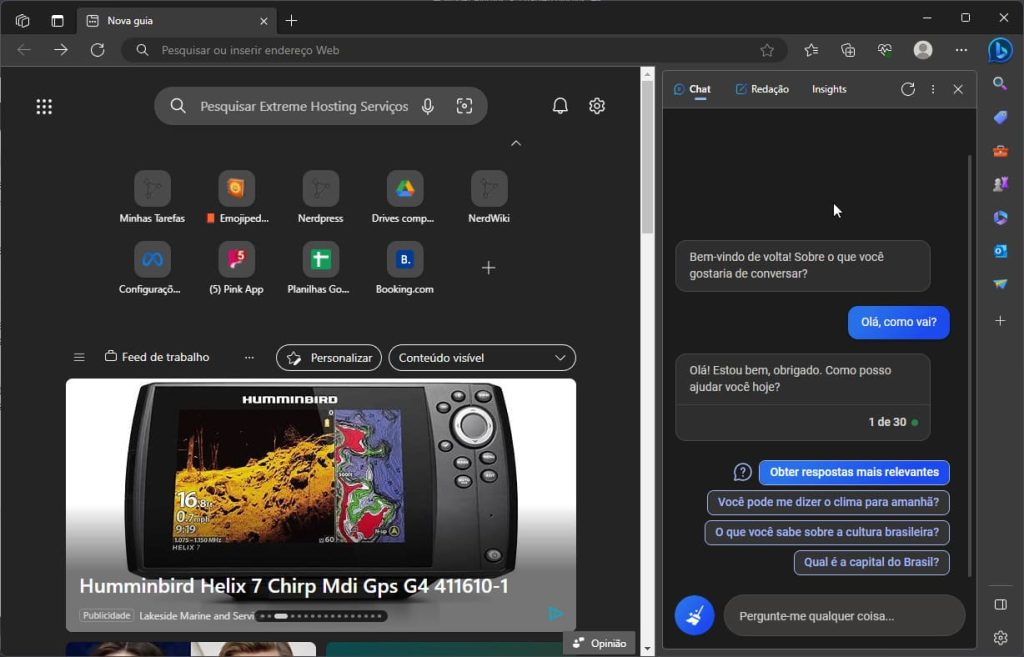This screenshot has width=1024, height=657.
Task: Open the sidebar Microsoft 365 icon
Action: click(1000, 217)
